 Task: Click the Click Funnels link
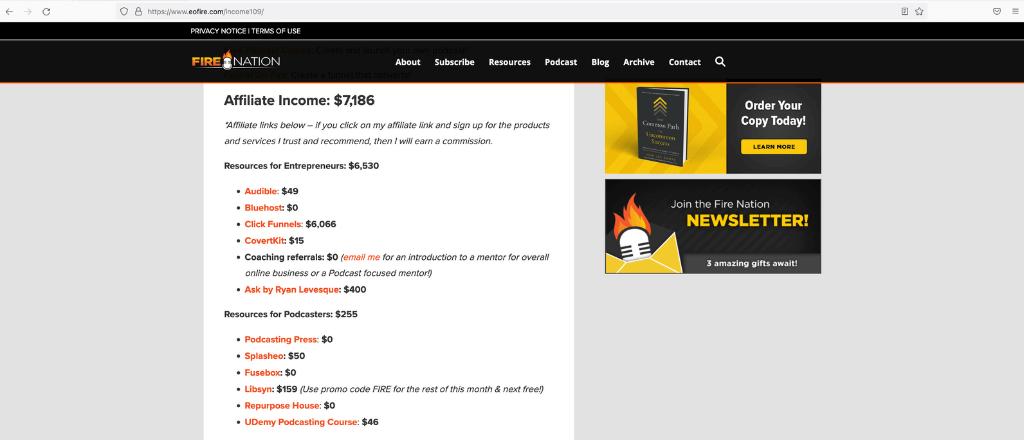click(x=274, y=224)
